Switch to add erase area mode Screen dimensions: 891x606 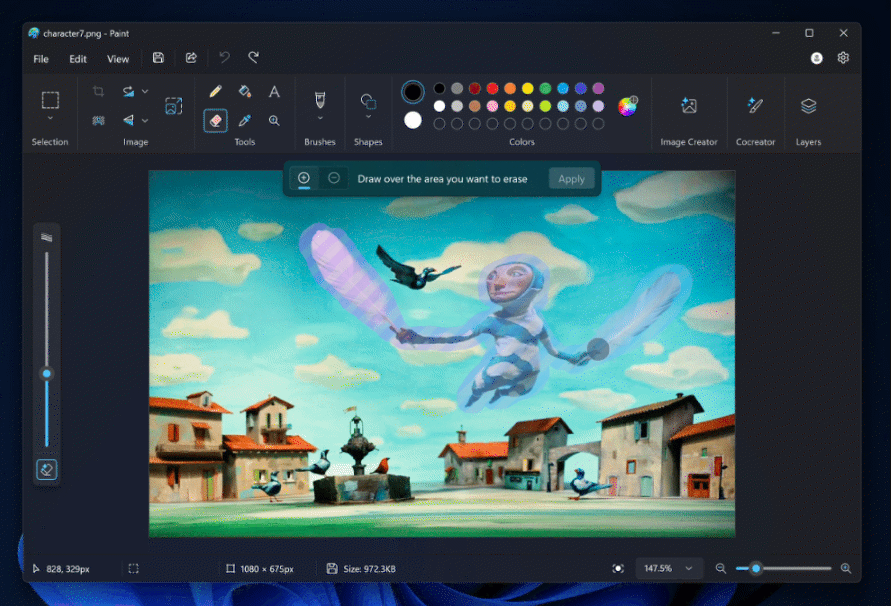pos(304,178)
